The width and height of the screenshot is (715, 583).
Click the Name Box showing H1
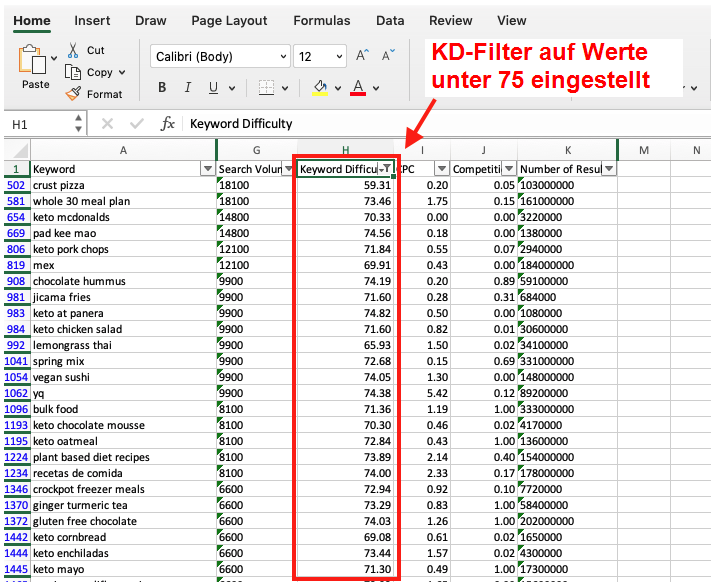point(39,124)
